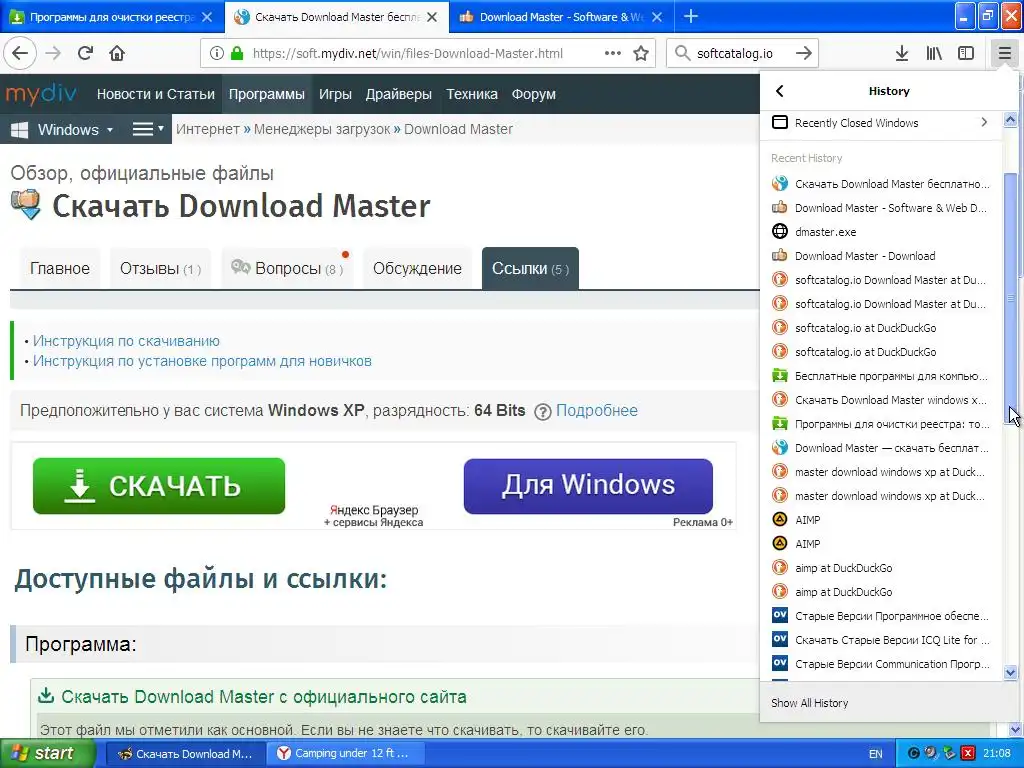This screenshot has height=768, width=1024.
Task: Open Программы menu item
Action: click(x=266, y=94)
